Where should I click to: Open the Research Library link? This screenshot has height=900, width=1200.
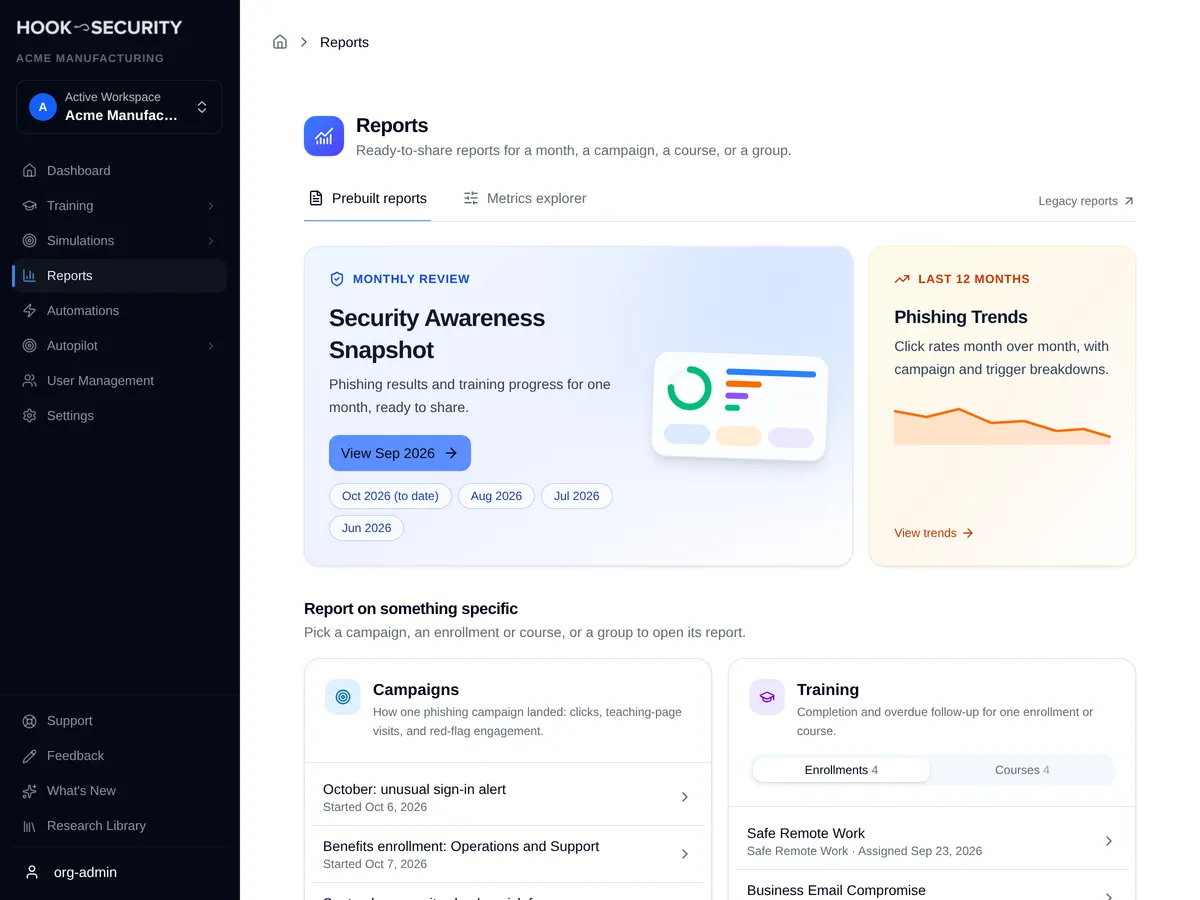pyautogui.click(x=119, y=826)
